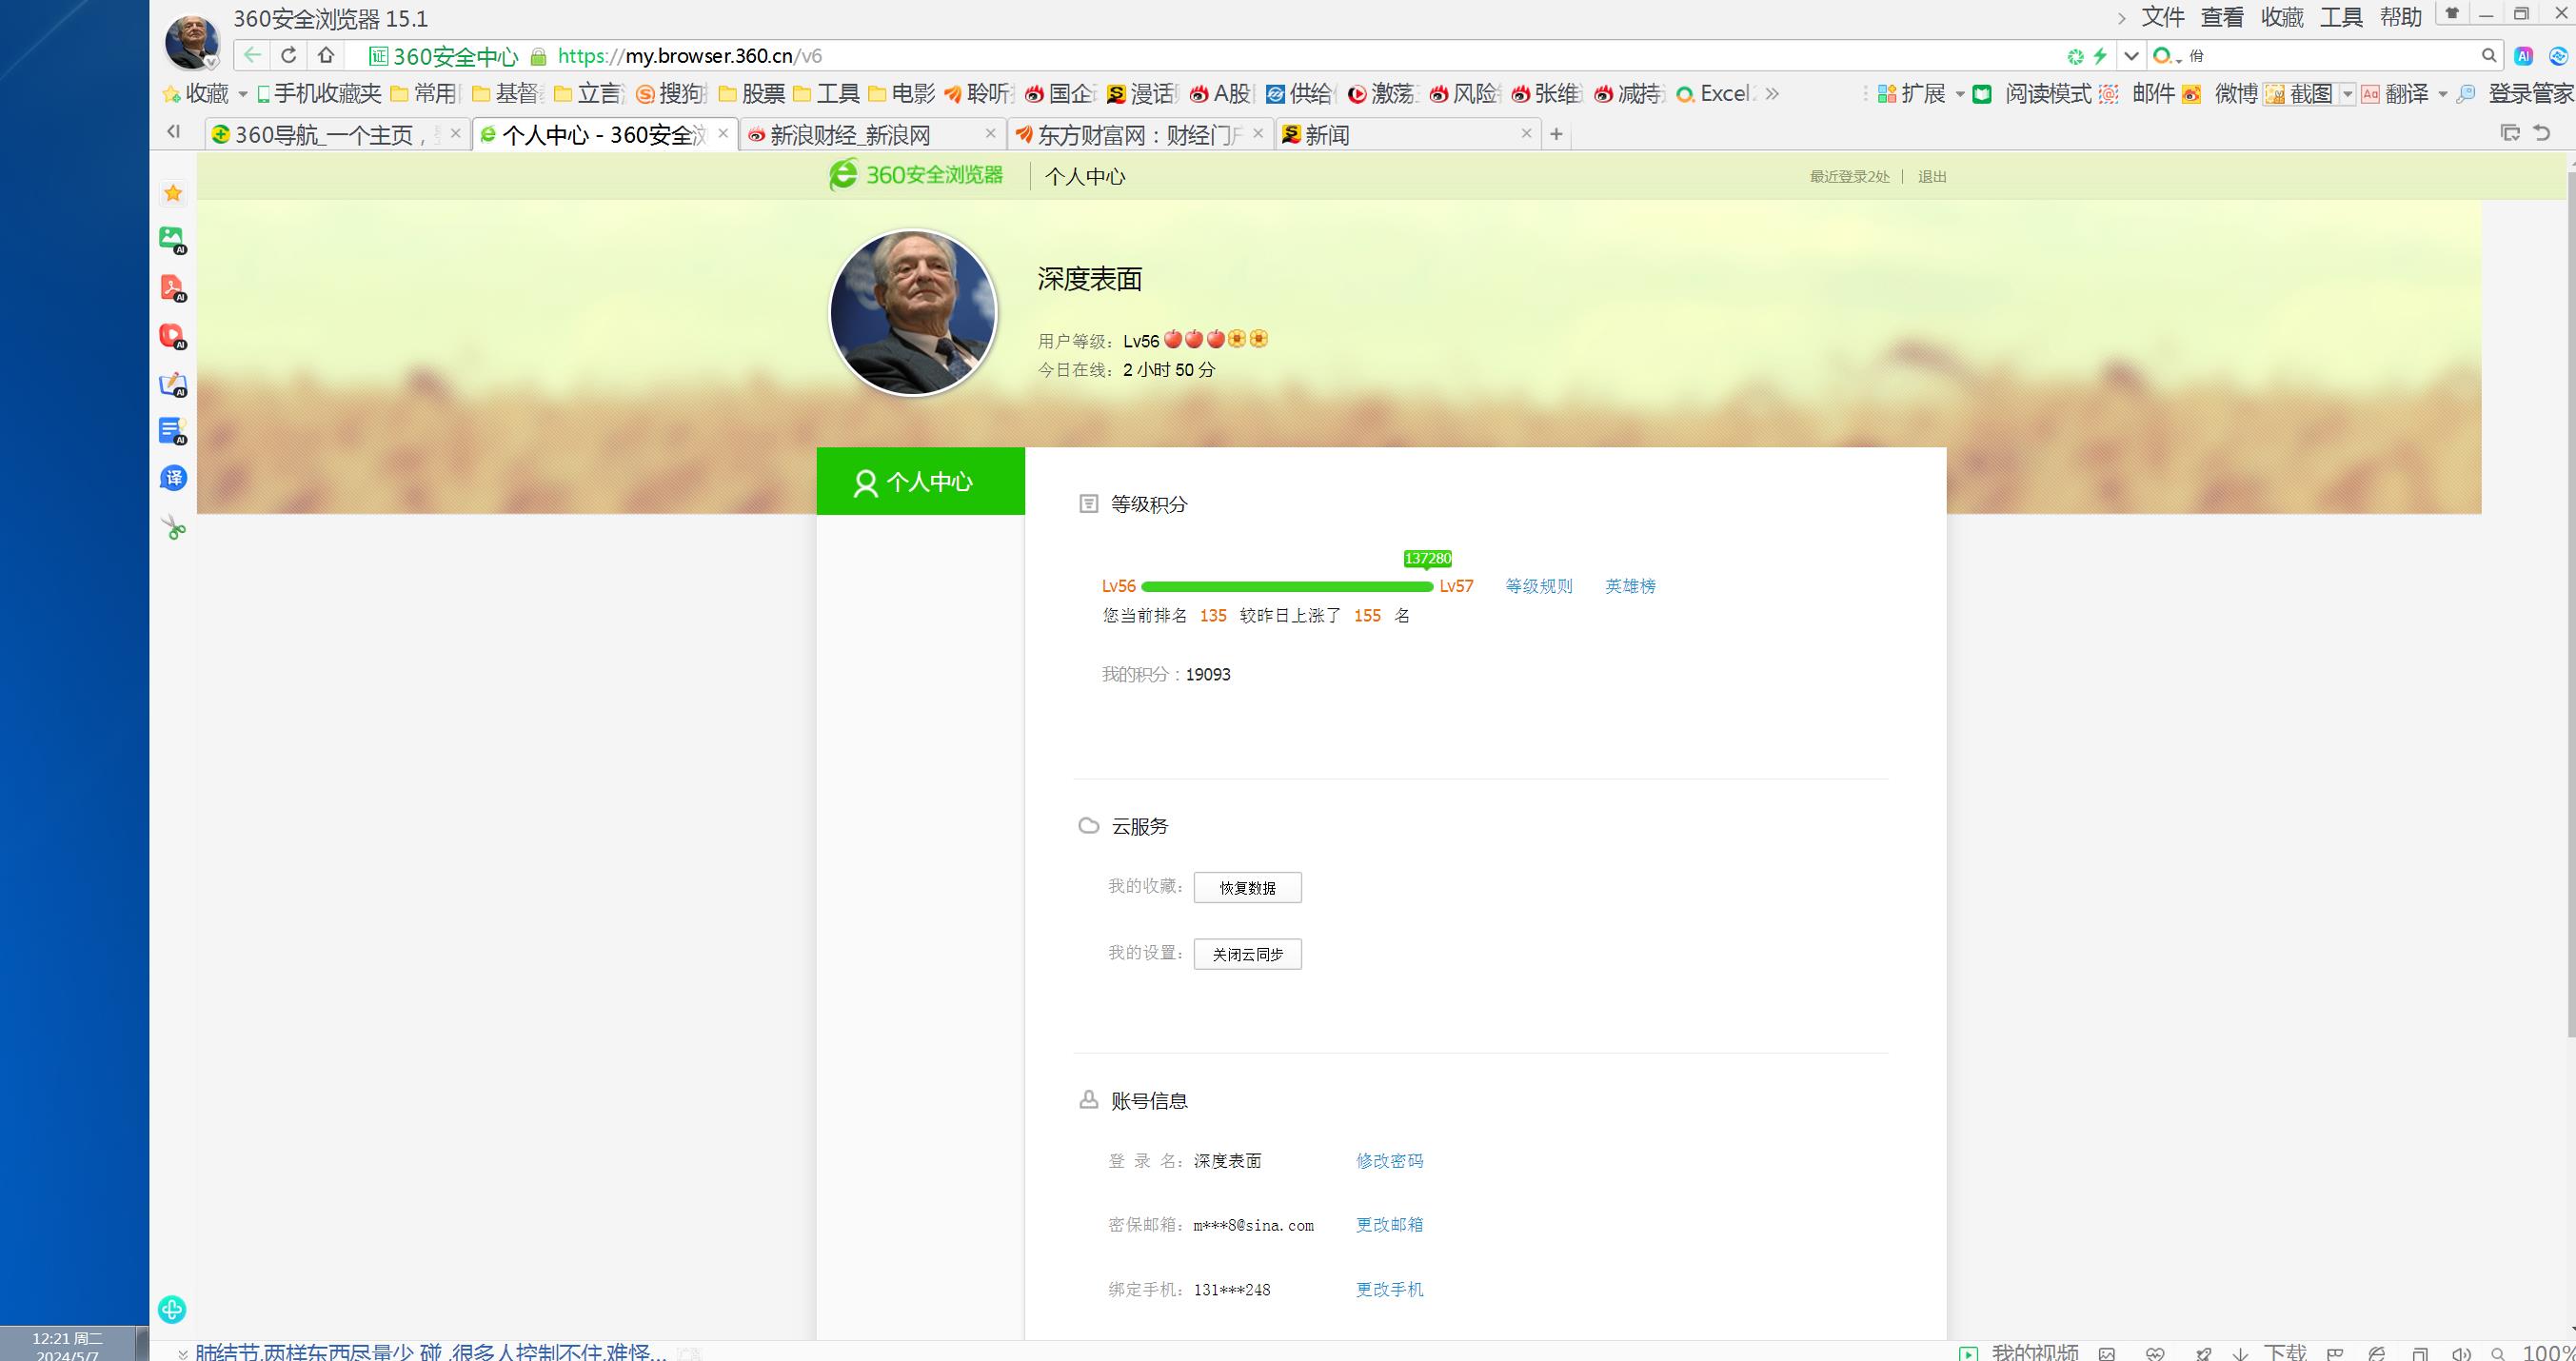Click the AI assistant icon beside search
2576x1361 pixels.
click(x=2524, y=56)
